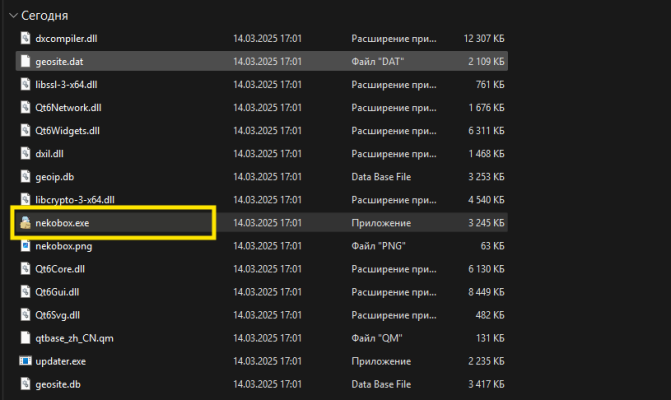This screenshot has width=671, height=400.
Task: Click the nekobox.exe application icon
Action: pyautogui.click(x=25, y=223)
